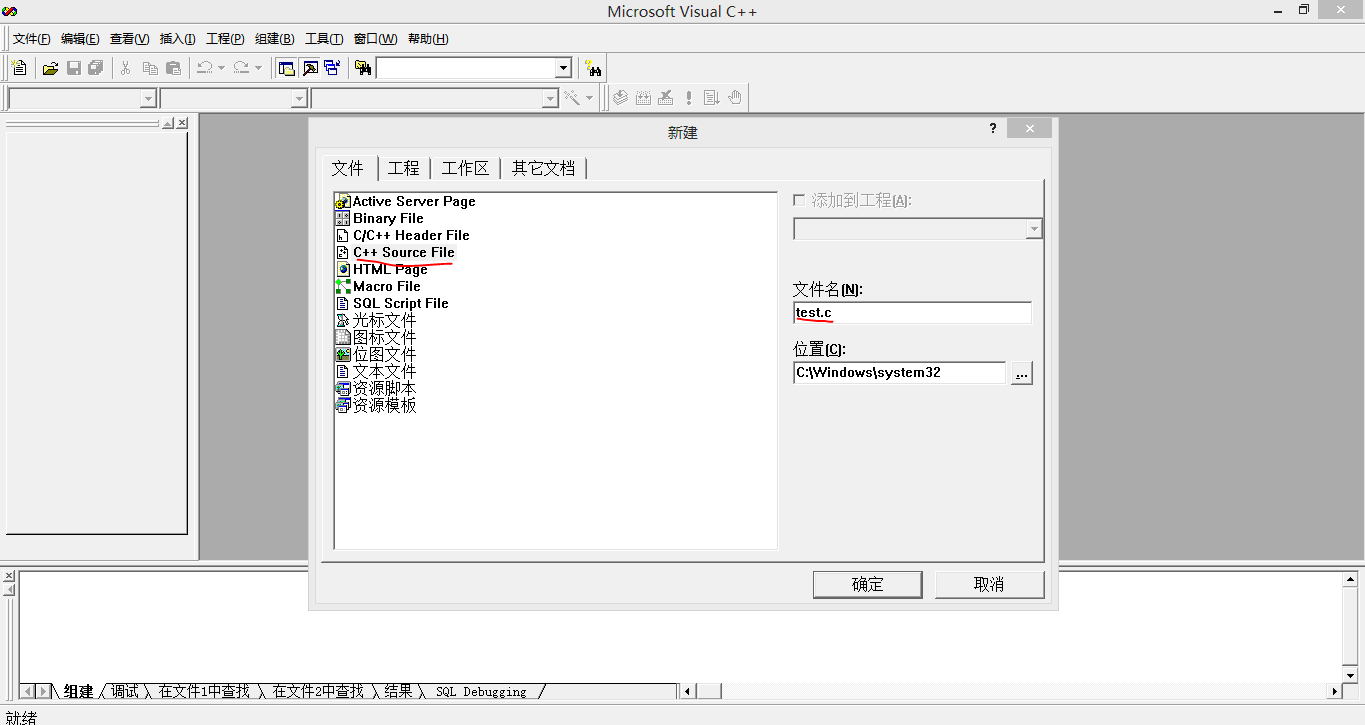The width and height of the screenshot is (1365, 725).
Task: Switch to the 调试 output tab
Action: coord(125,691)
